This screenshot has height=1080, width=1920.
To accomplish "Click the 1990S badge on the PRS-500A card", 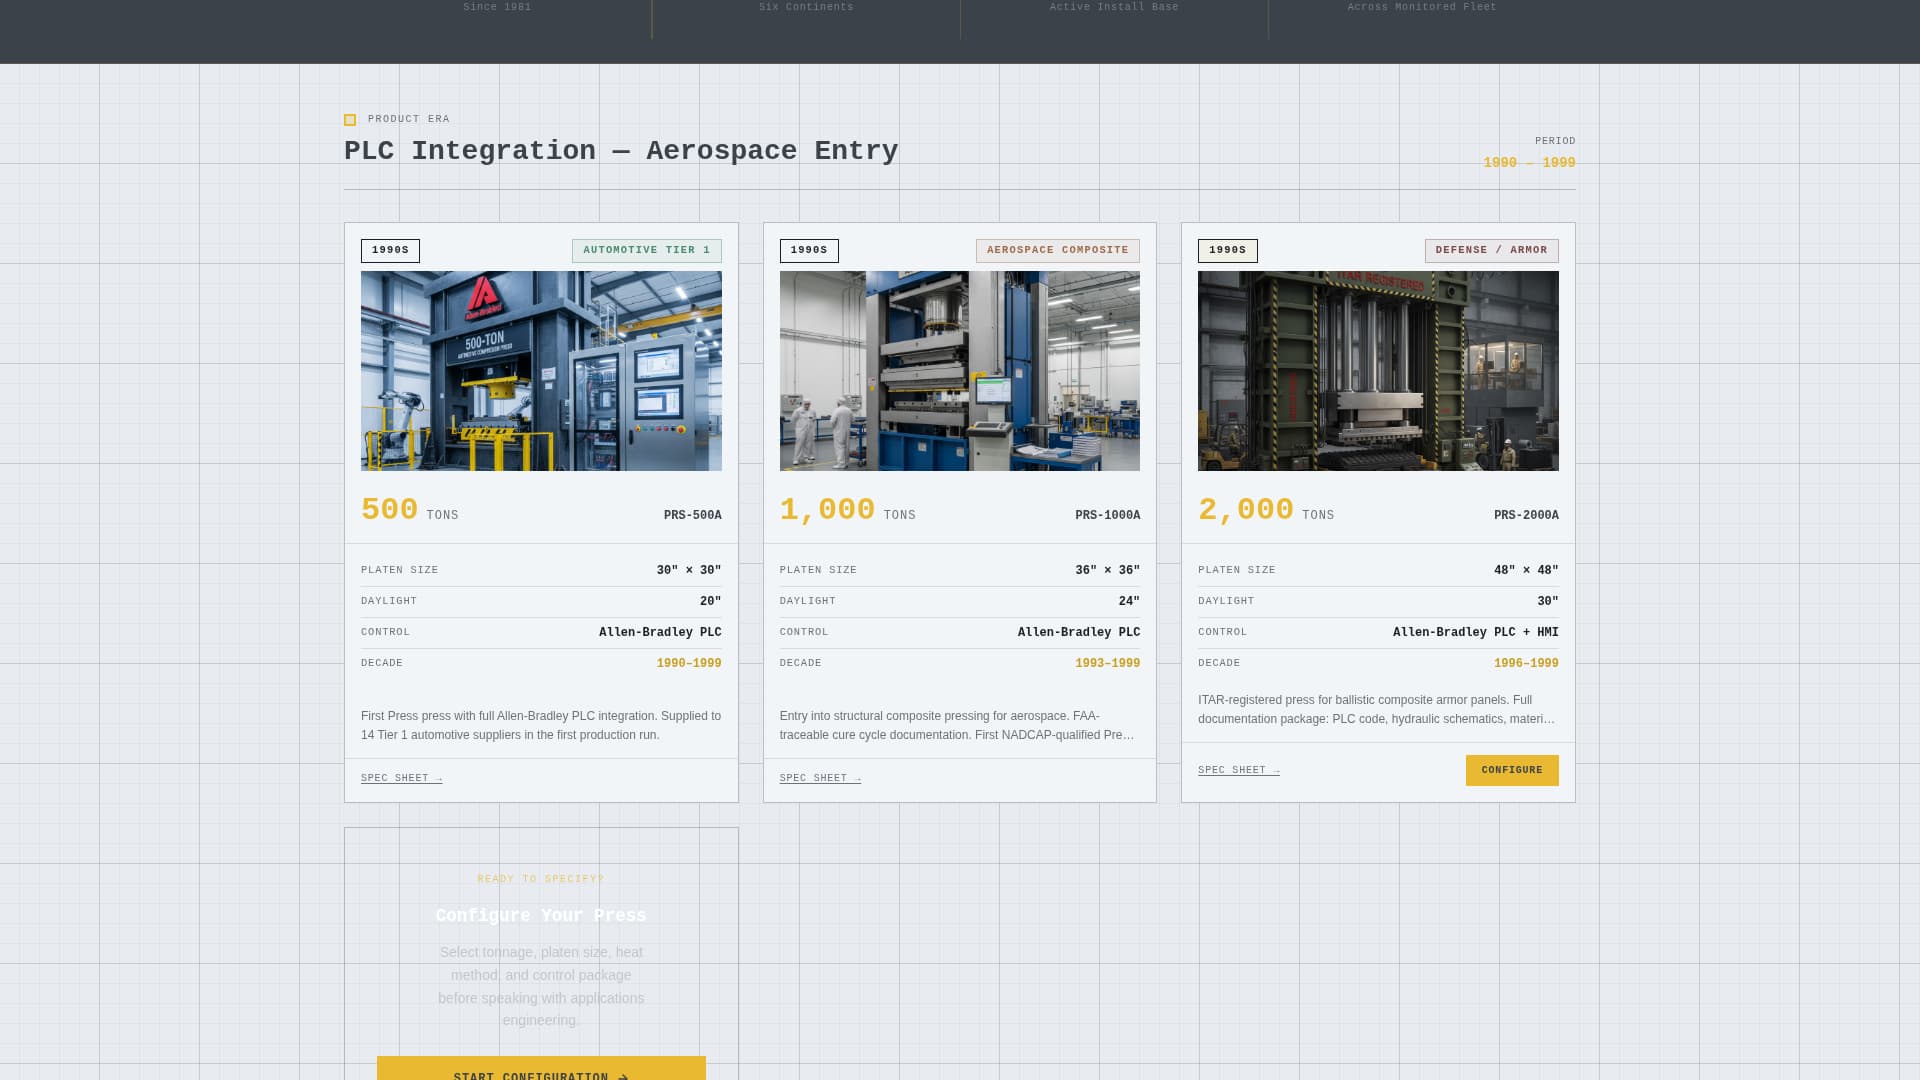I will click(x=390, y=251).
